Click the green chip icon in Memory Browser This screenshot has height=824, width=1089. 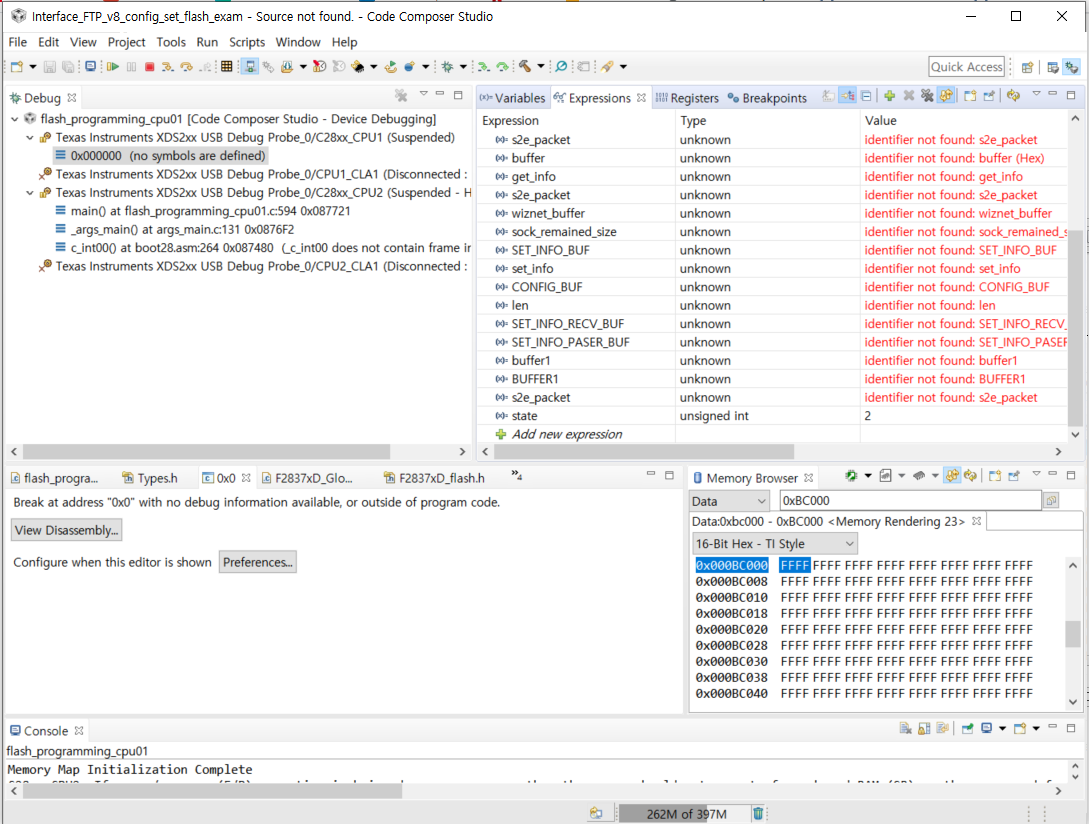point(851,476)
